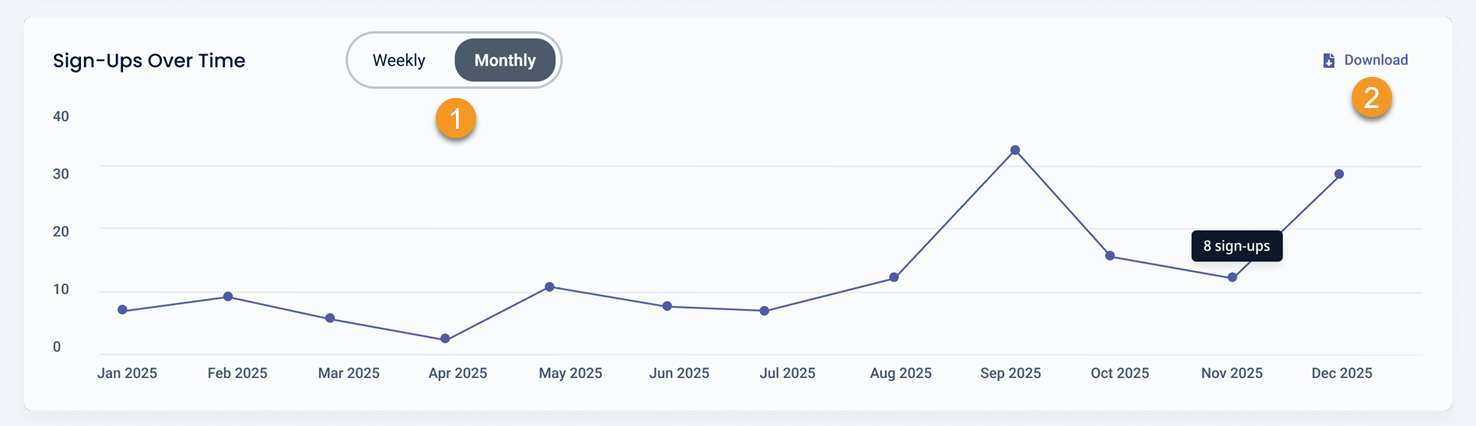Click the orange callout badge numbered 2
Viewport: 1476px width, 426px height.
pos(1372,98)
